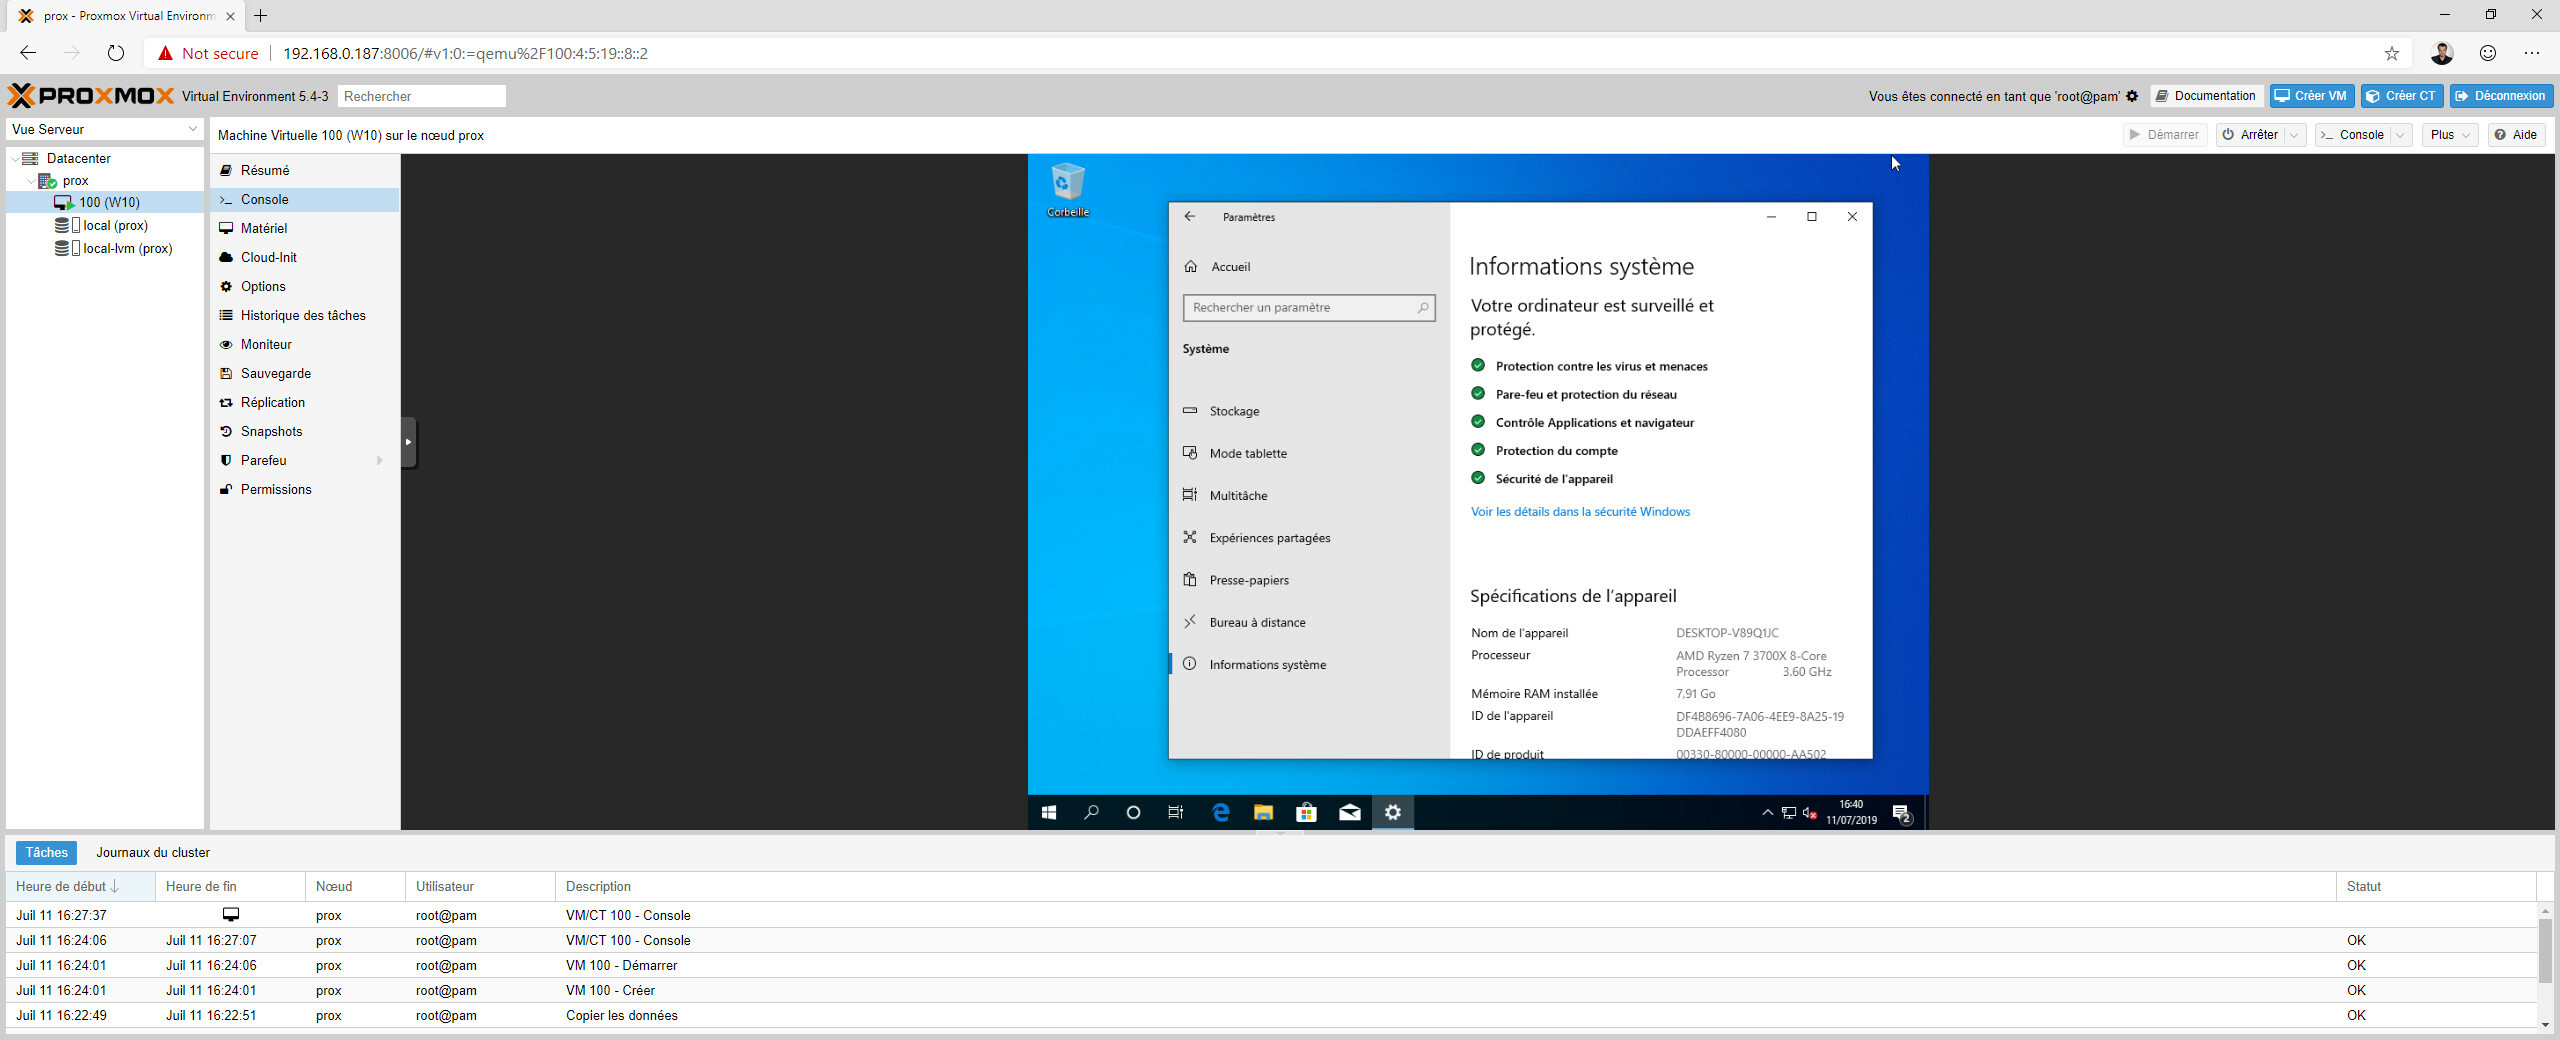Click the Rechercher search field
2560x1040 pixels.
point(422,96)
